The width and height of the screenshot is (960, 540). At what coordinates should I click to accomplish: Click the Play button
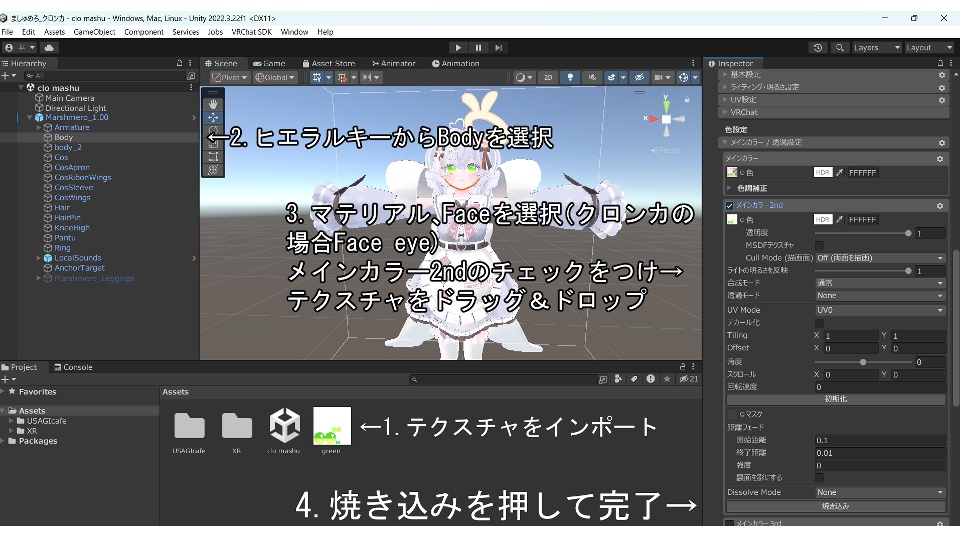pos(458,48)
